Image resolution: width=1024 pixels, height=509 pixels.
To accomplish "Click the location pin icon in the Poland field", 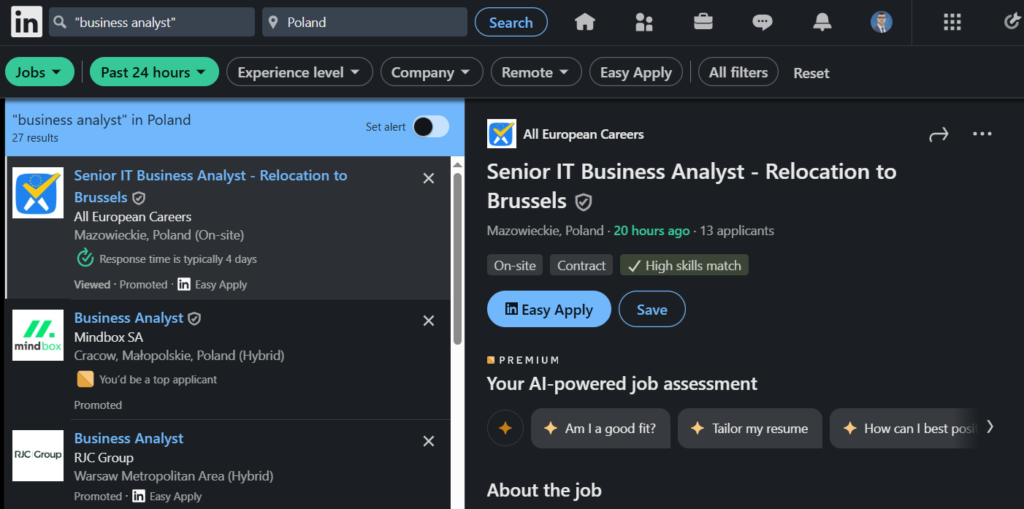I will click(274, 22).
